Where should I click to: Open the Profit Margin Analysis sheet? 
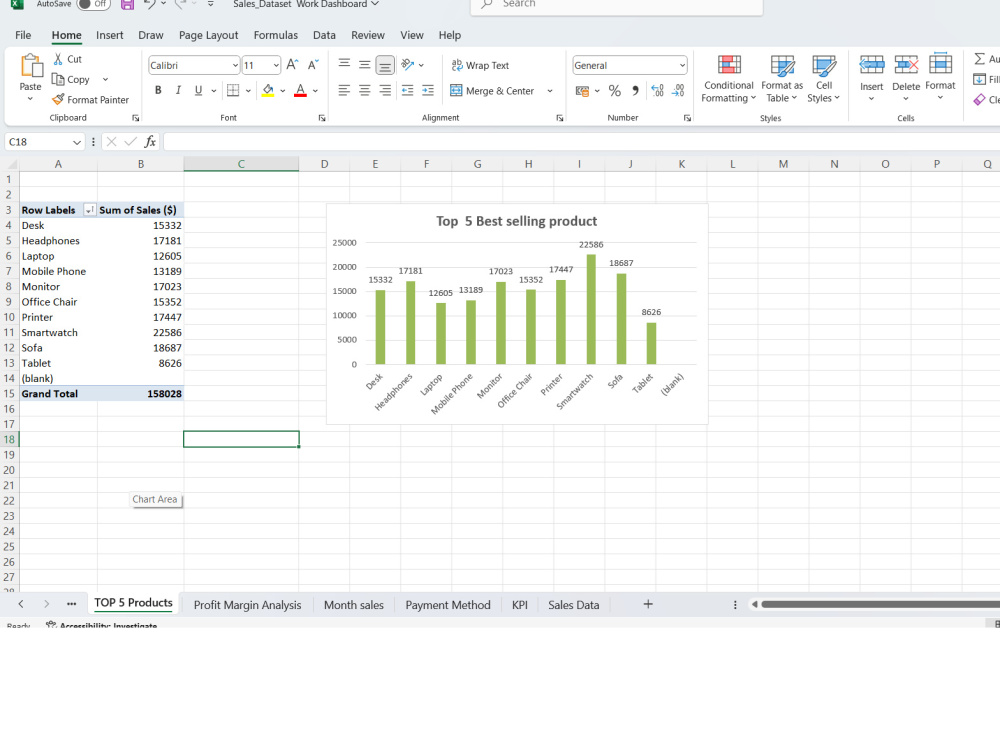[x=247, y=605]
